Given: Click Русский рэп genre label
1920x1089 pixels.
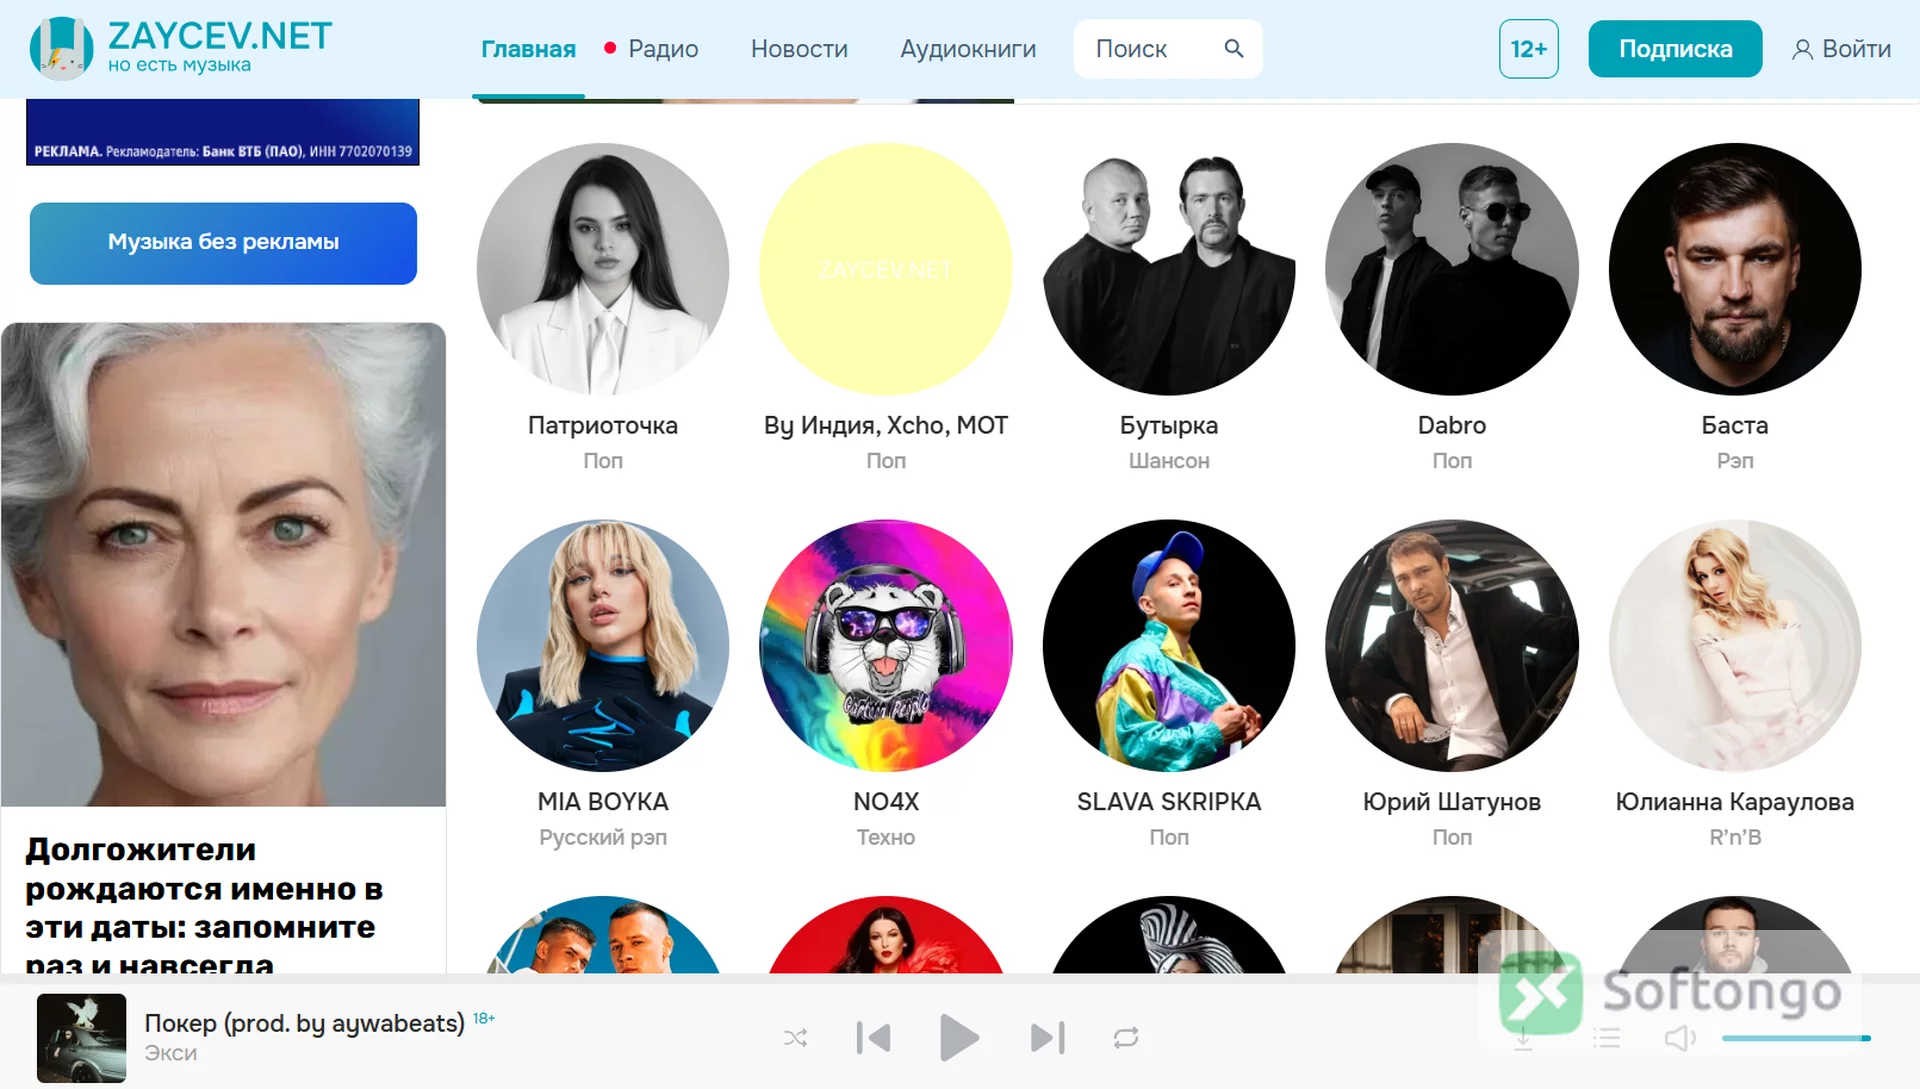Looking at the screenshot, I should coord(603,837).
